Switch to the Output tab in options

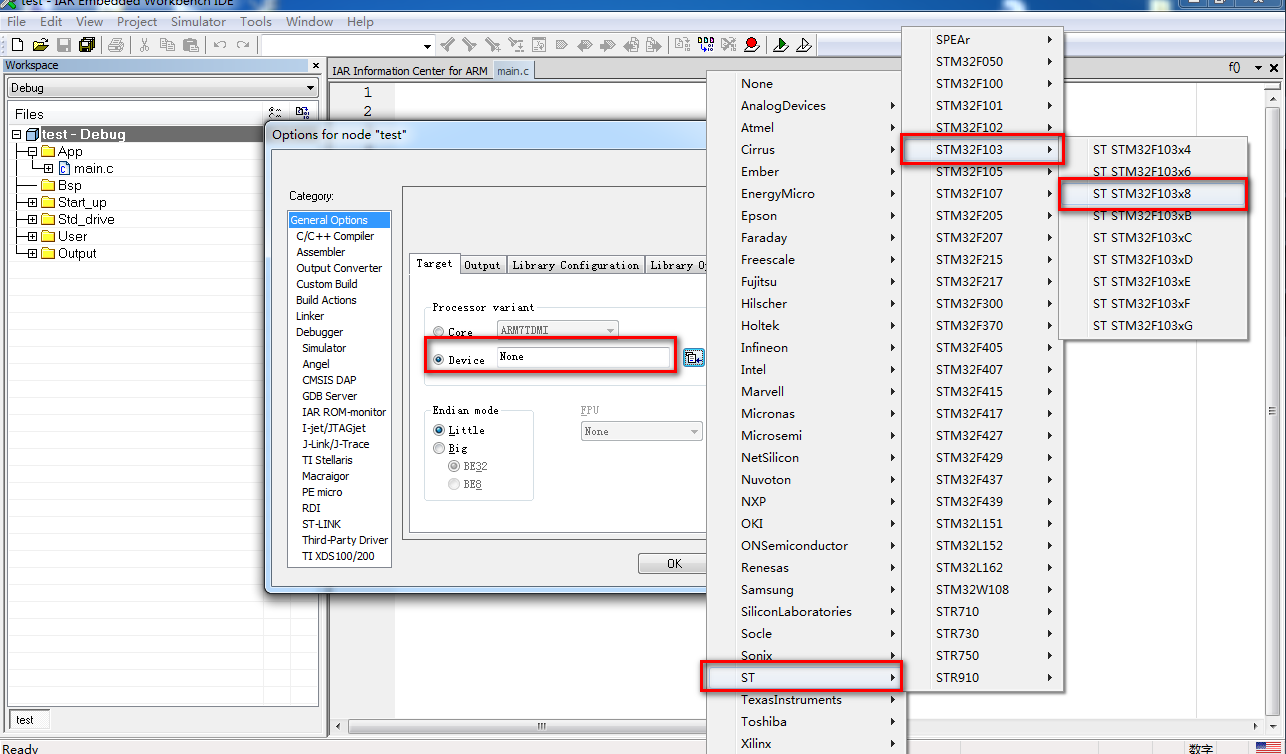point(482,265)
